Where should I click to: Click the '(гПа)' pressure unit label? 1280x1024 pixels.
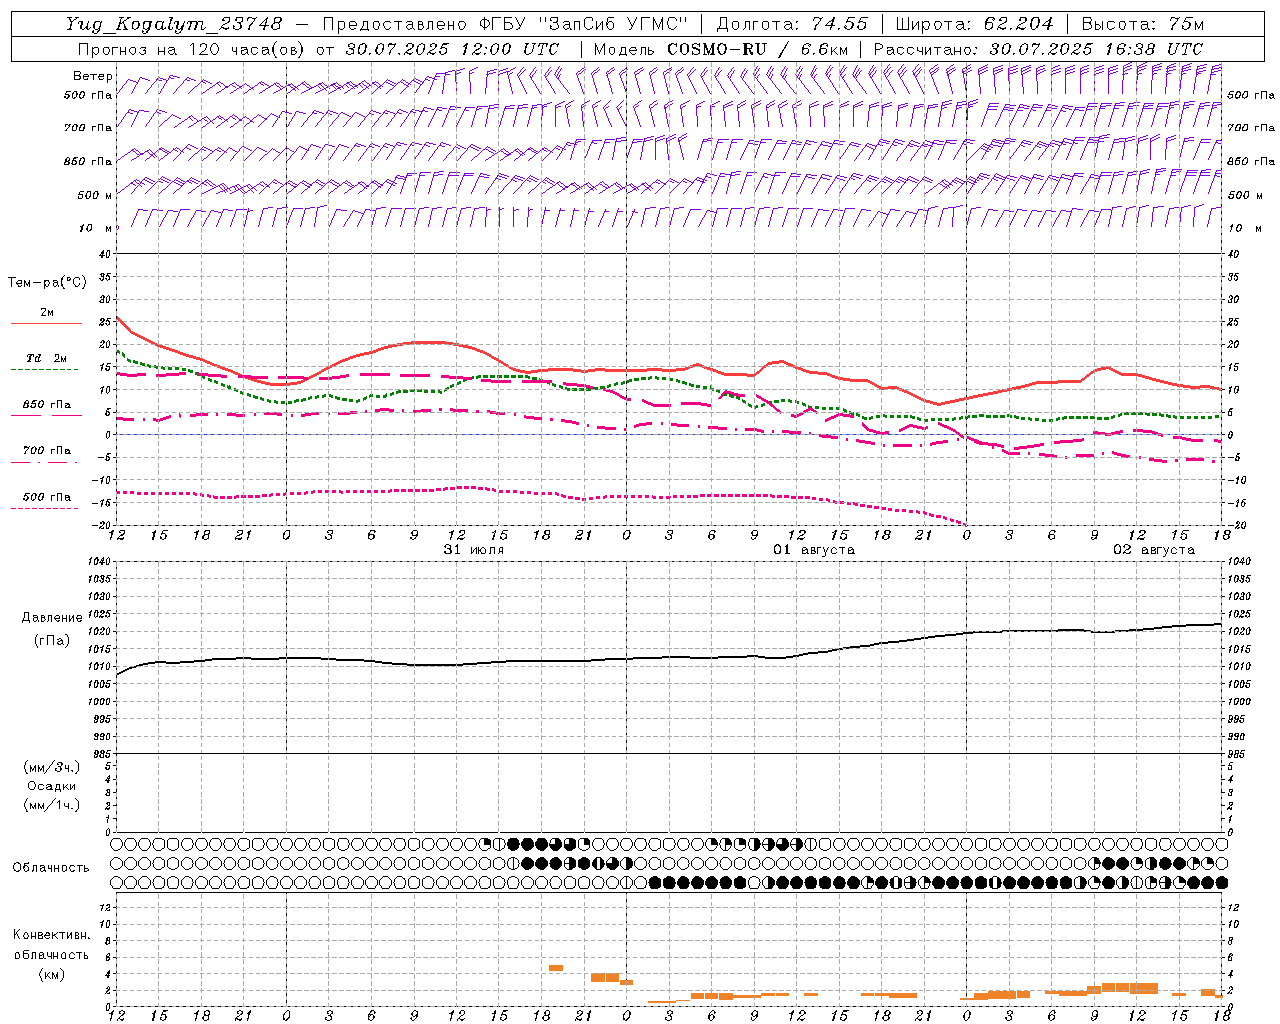click(52, 640)
